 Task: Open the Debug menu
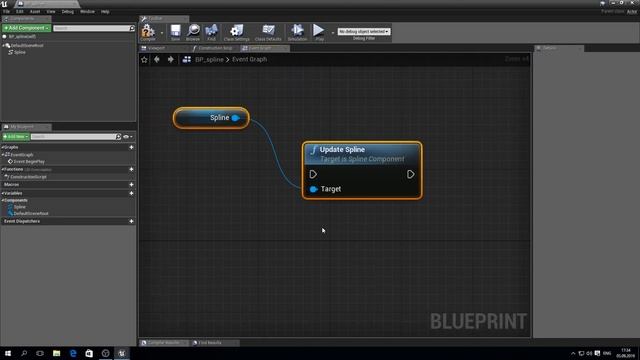68,11
